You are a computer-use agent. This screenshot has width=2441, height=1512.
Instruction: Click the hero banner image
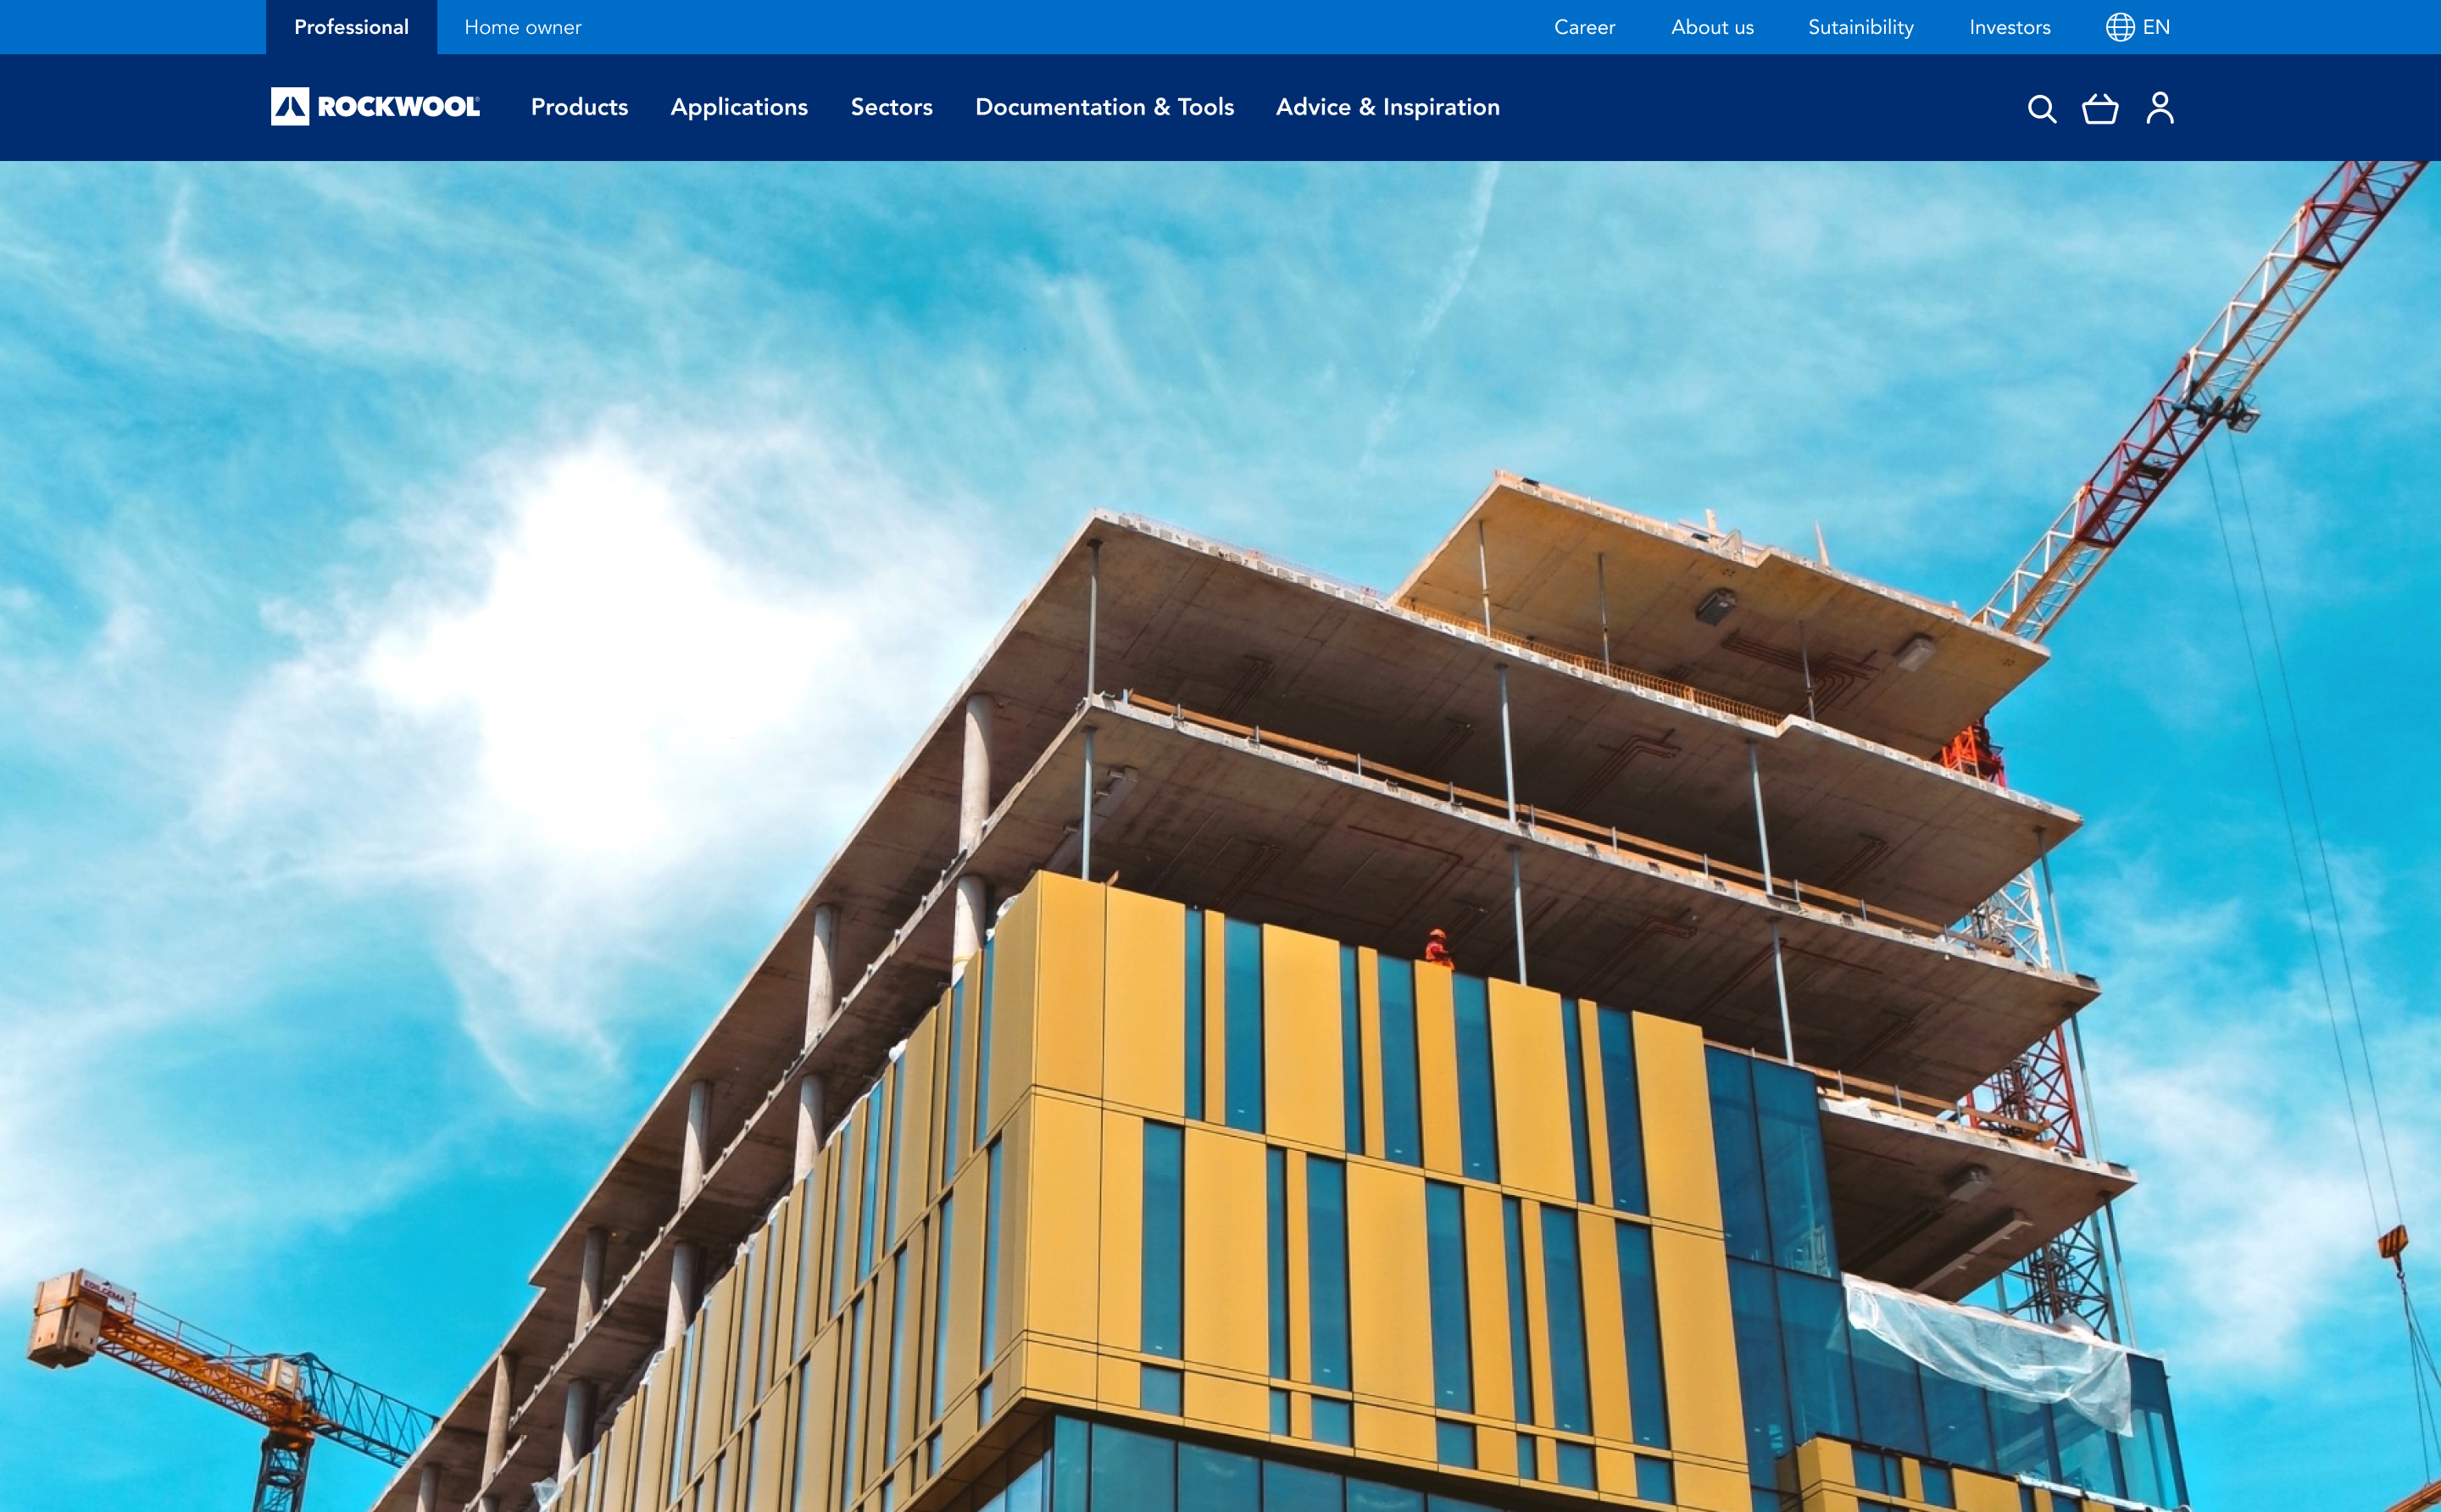click(x=1220, y=837)
